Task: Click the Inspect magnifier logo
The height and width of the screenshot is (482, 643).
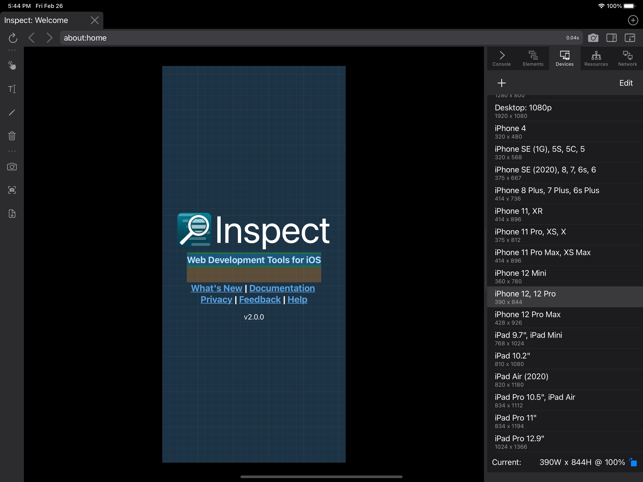Action: 194,229
